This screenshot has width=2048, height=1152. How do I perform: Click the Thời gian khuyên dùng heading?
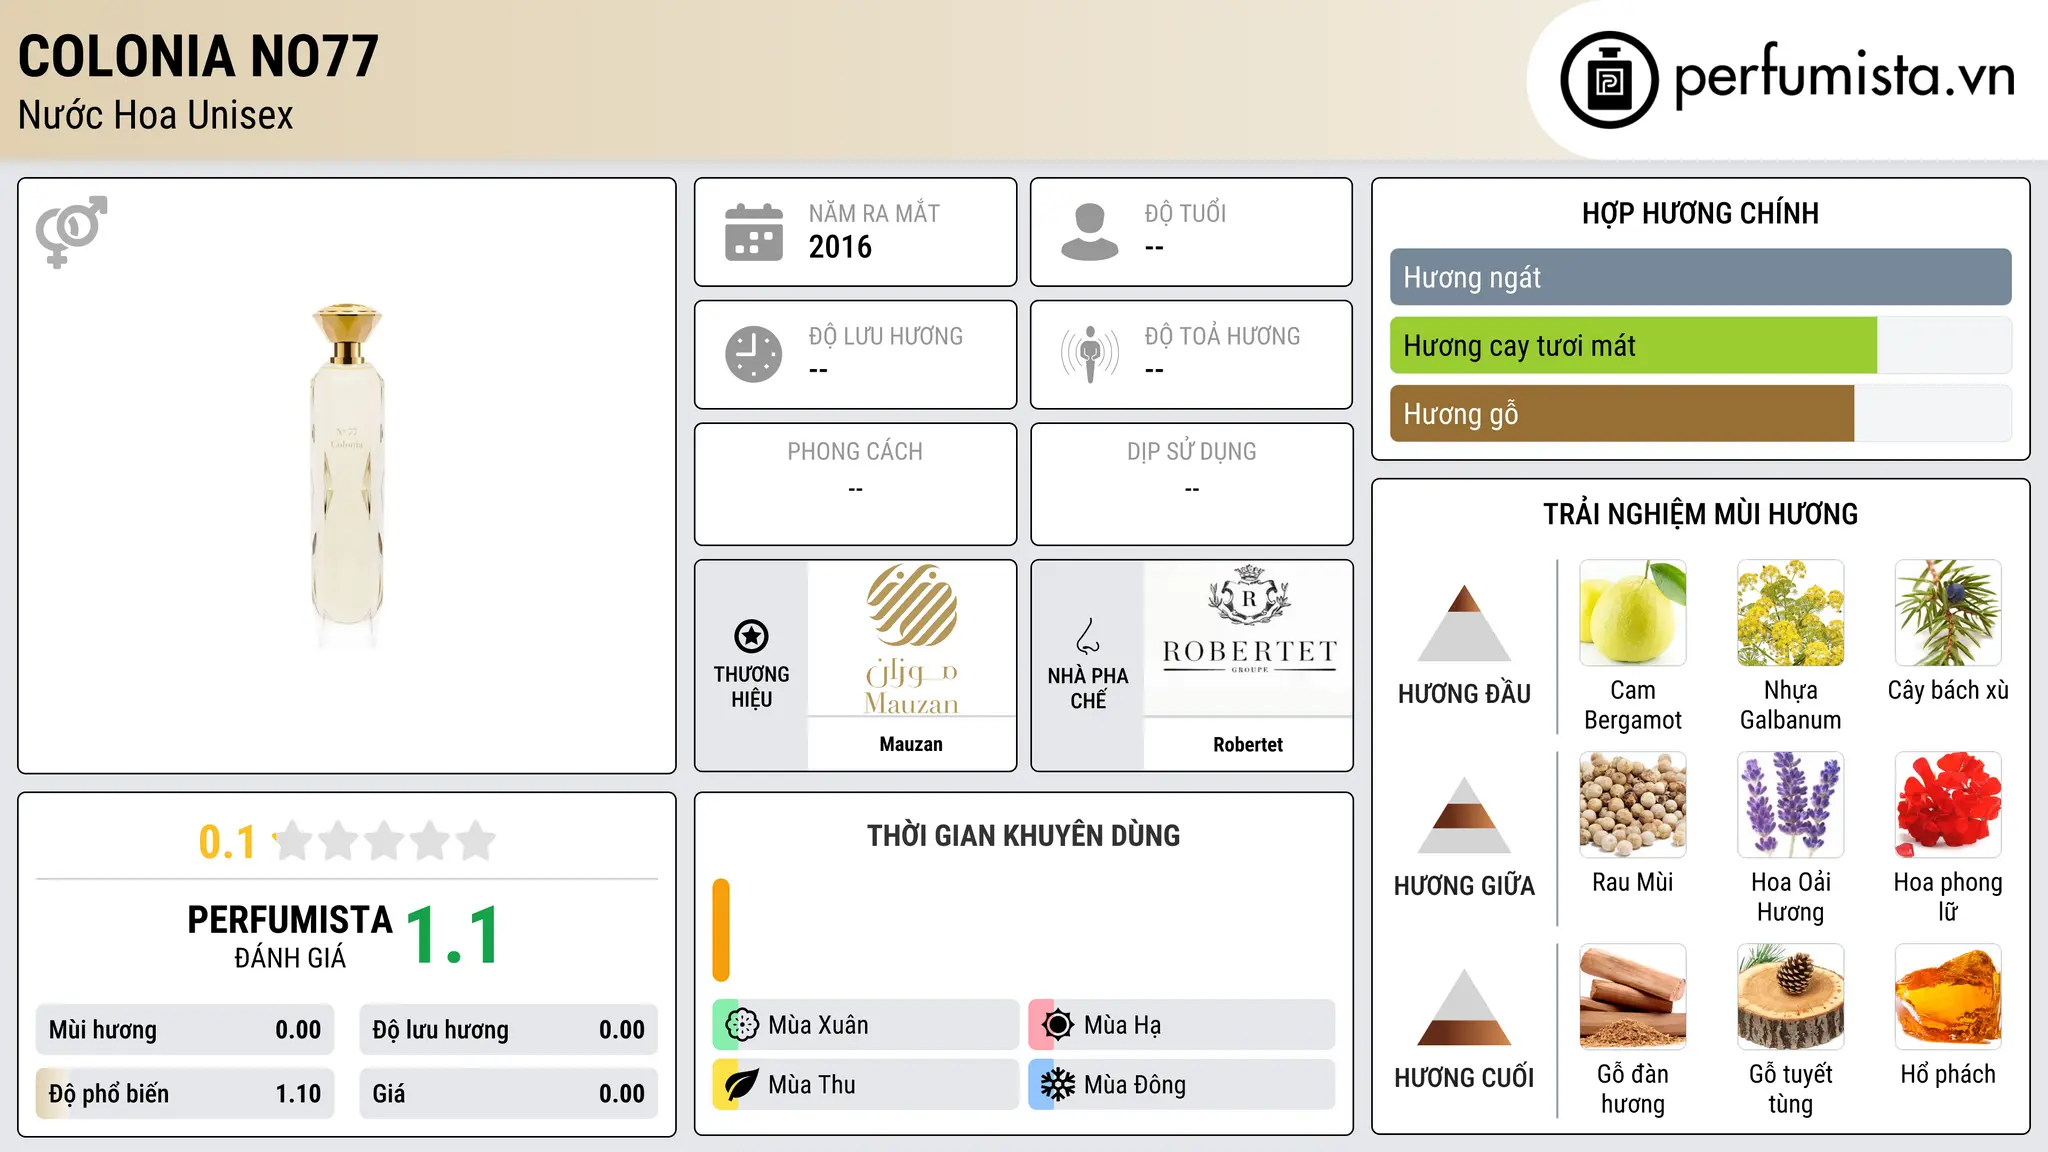1023,835
